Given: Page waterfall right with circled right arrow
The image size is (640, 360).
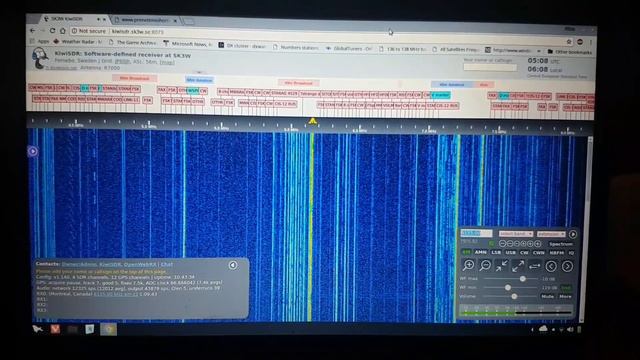Looking at the screenshot, I should pos(567,267).
